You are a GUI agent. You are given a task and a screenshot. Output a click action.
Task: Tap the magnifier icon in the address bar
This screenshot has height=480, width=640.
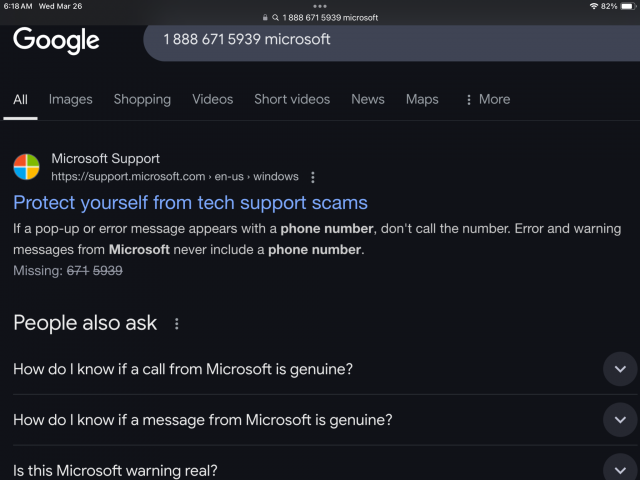pyautogui.click(x=276, y=18)
